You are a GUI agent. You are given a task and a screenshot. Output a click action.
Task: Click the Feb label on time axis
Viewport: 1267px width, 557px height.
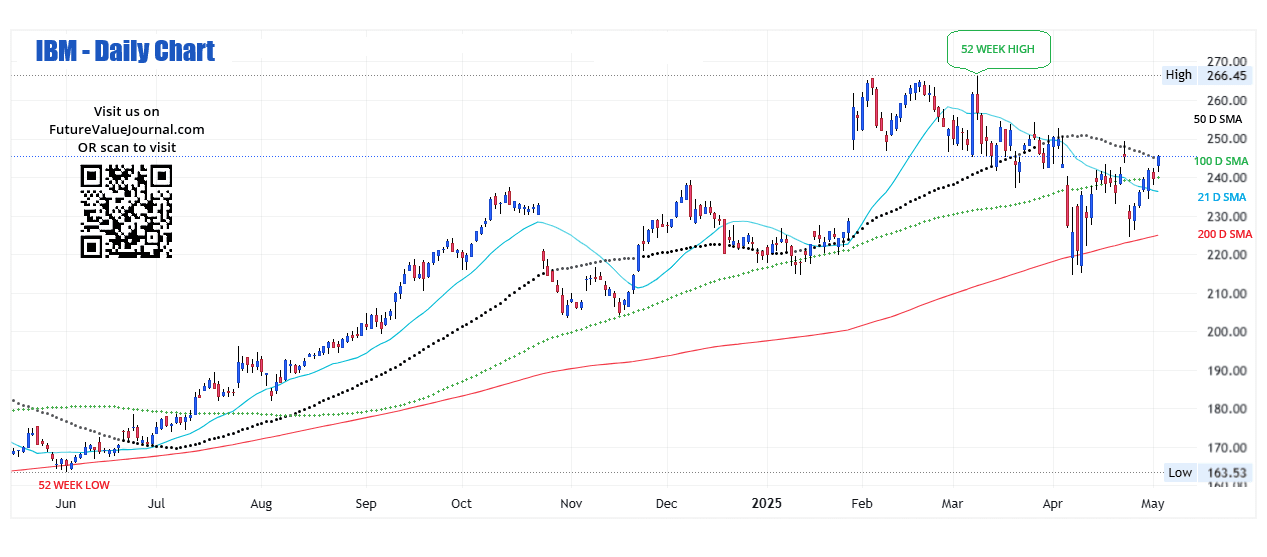point(862,504)
